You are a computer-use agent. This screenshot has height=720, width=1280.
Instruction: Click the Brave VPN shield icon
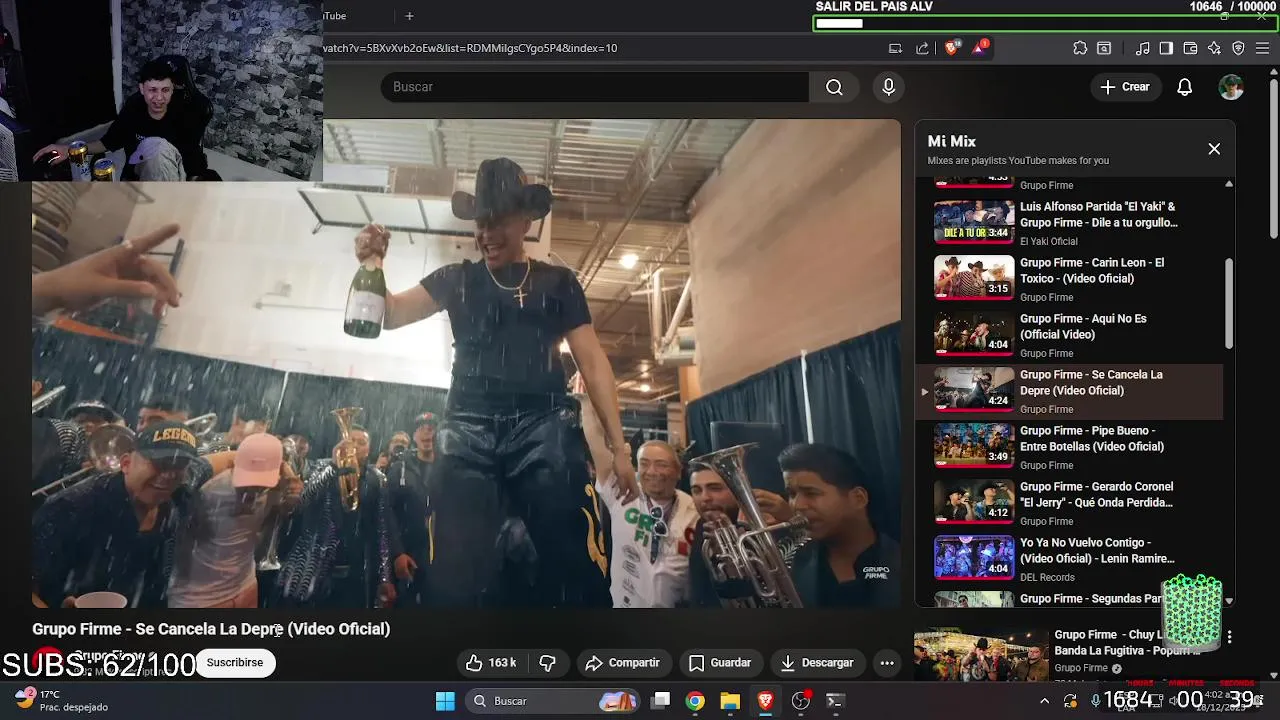(1238, 48)
